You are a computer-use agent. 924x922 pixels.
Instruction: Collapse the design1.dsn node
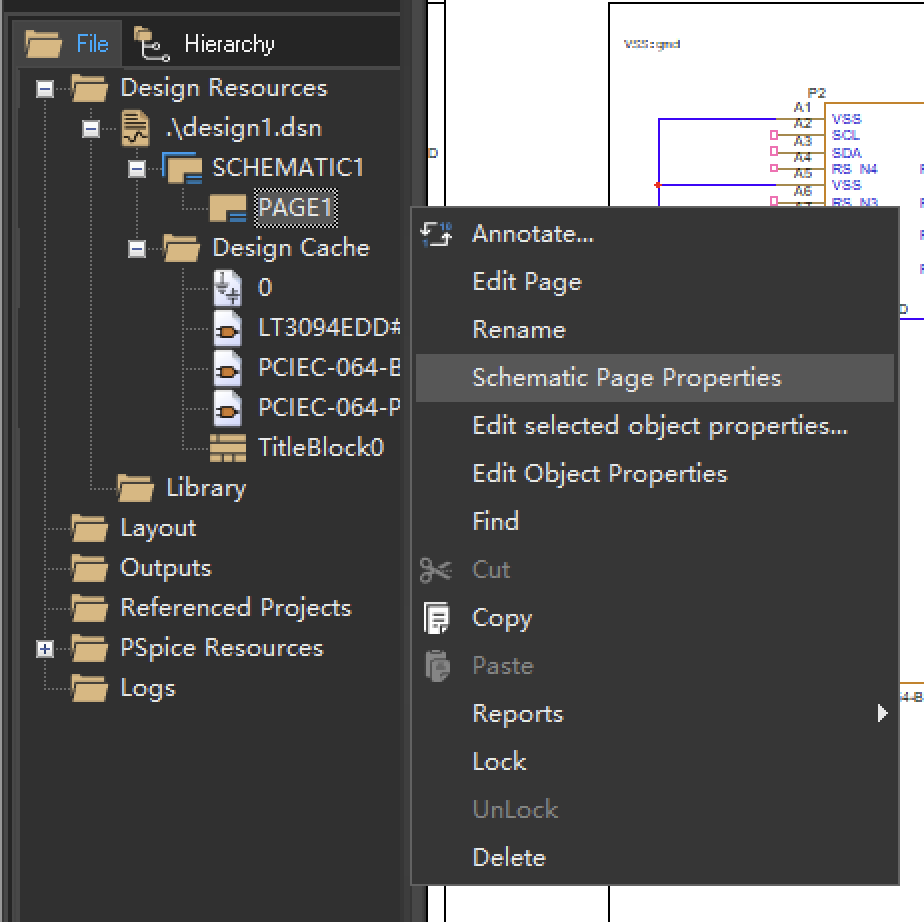[x=91, y=129]
